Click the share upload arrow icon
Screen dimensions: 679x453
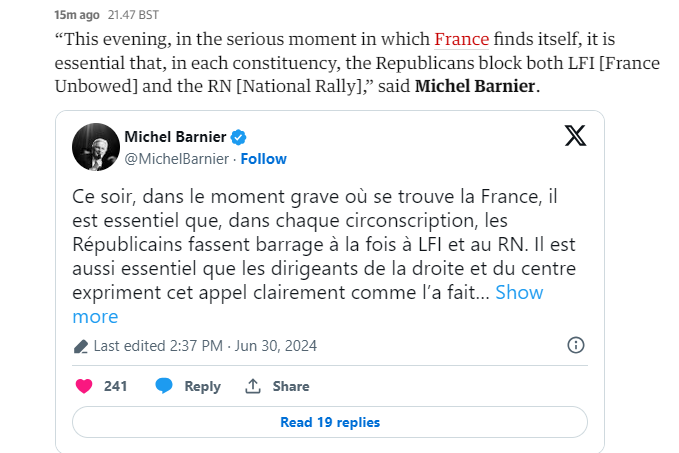tap(253, 386)
